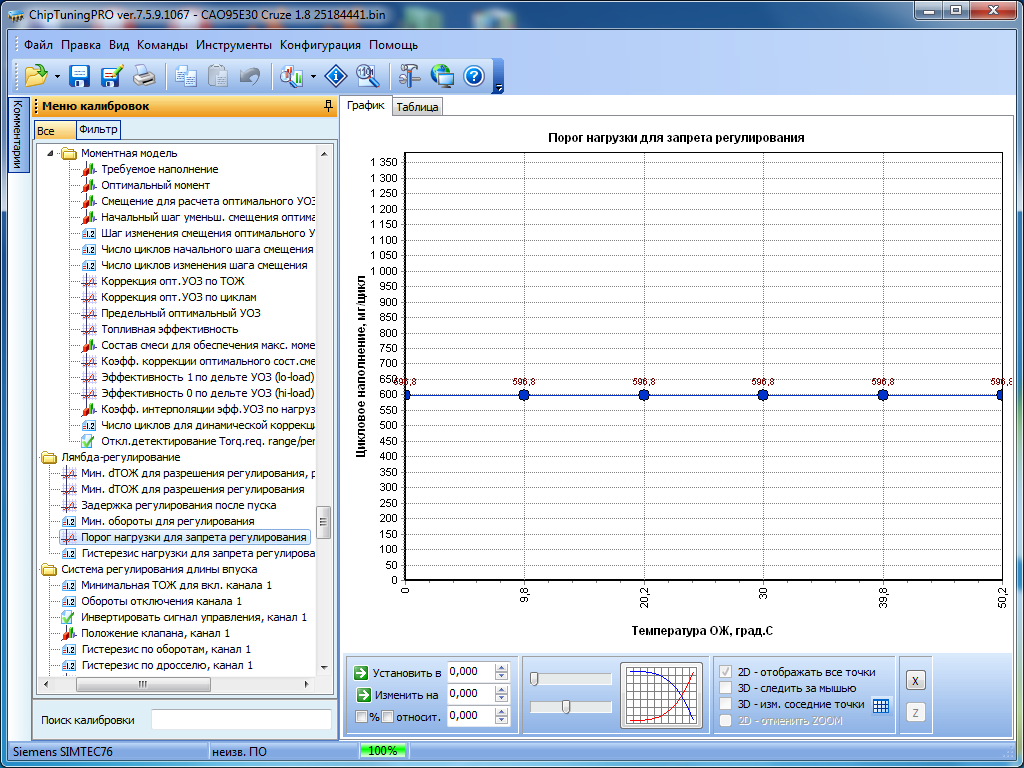Screen dimensions: 1024x768
Task: Click the 'X' axis button
Action: pos(915,681)
